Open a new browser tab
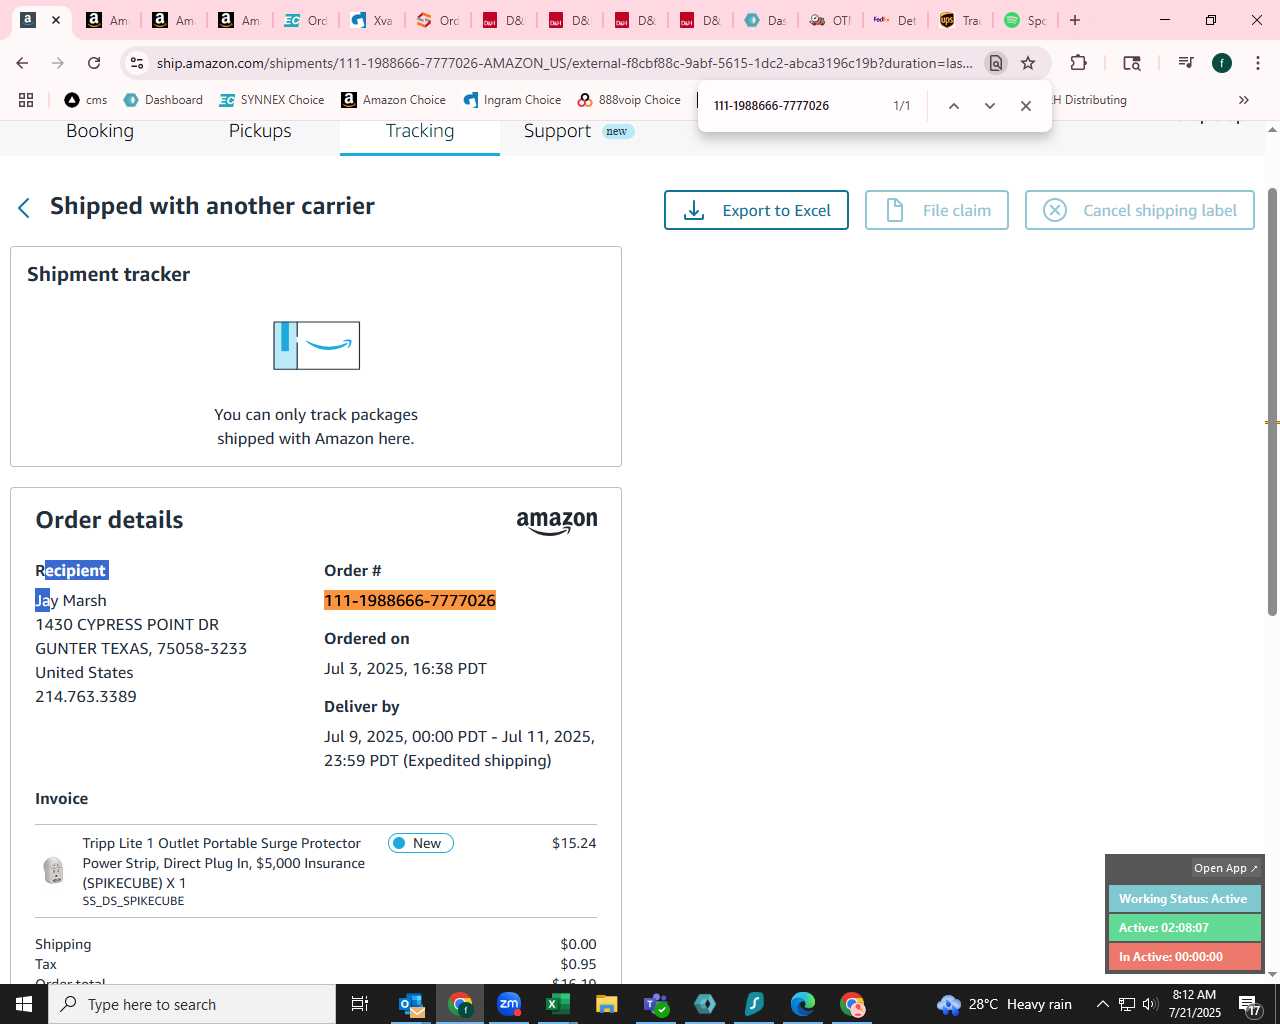 [1075, 20]
